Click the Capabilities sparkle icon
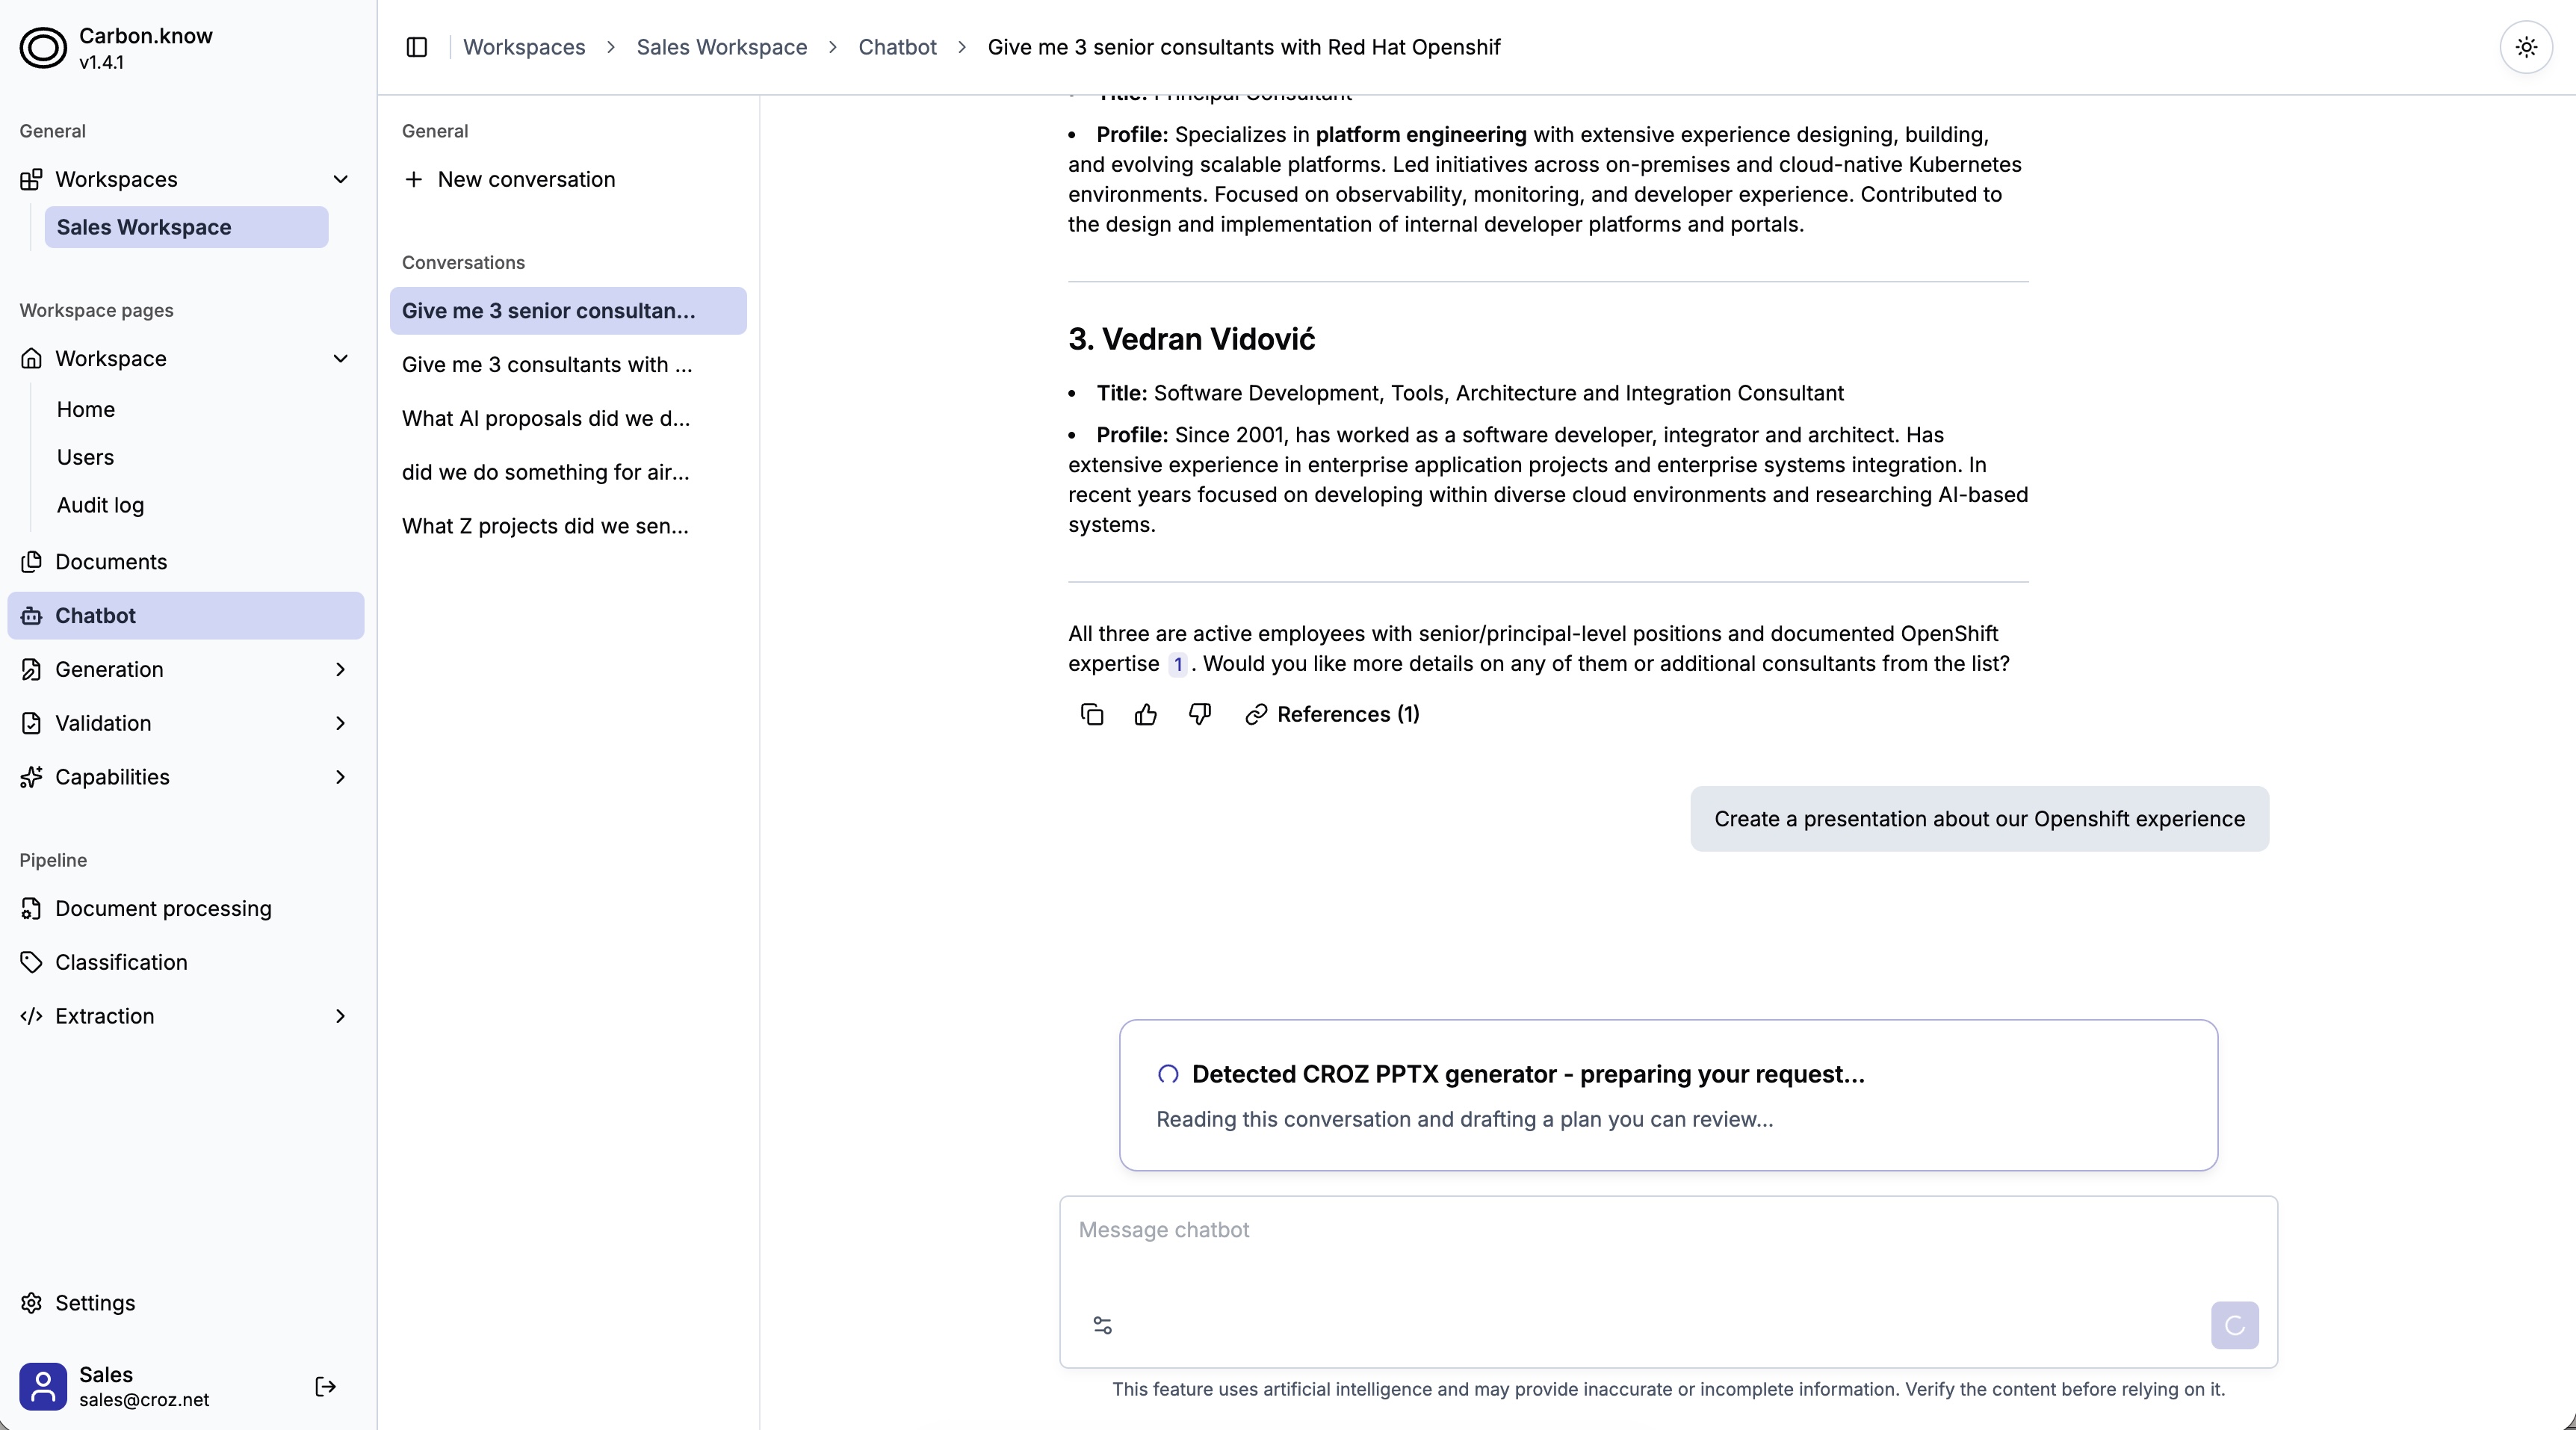The image size is (2576, 1430). tap(31, 777)
